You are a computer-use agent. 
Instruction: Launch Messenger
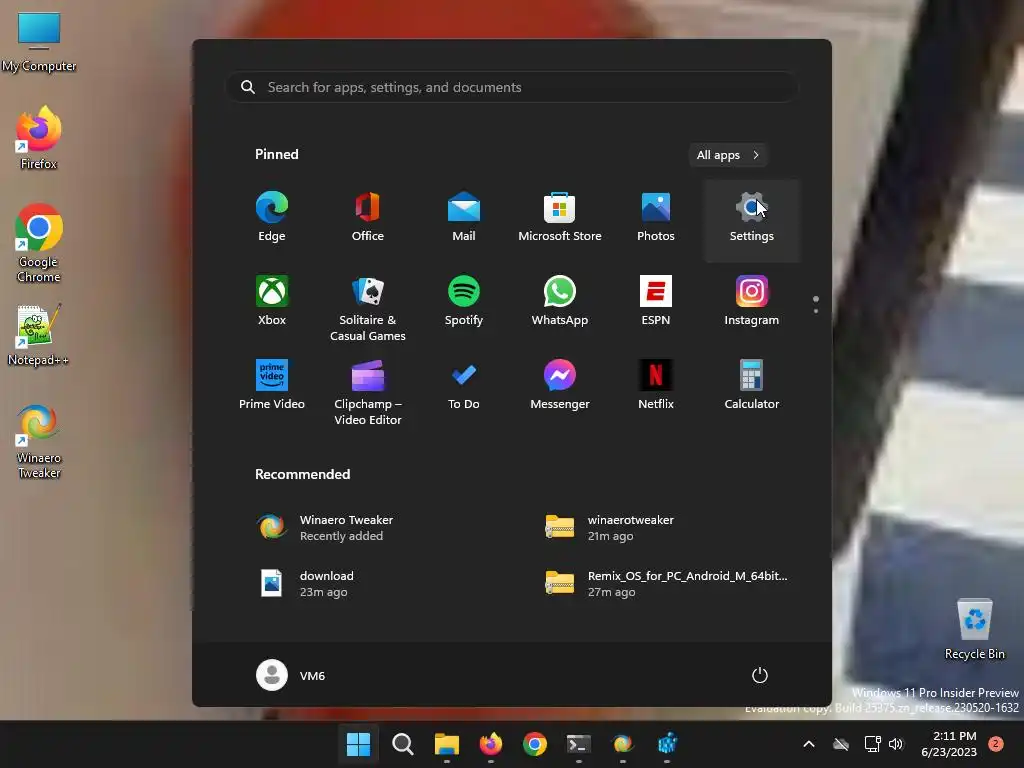point(560,385)
